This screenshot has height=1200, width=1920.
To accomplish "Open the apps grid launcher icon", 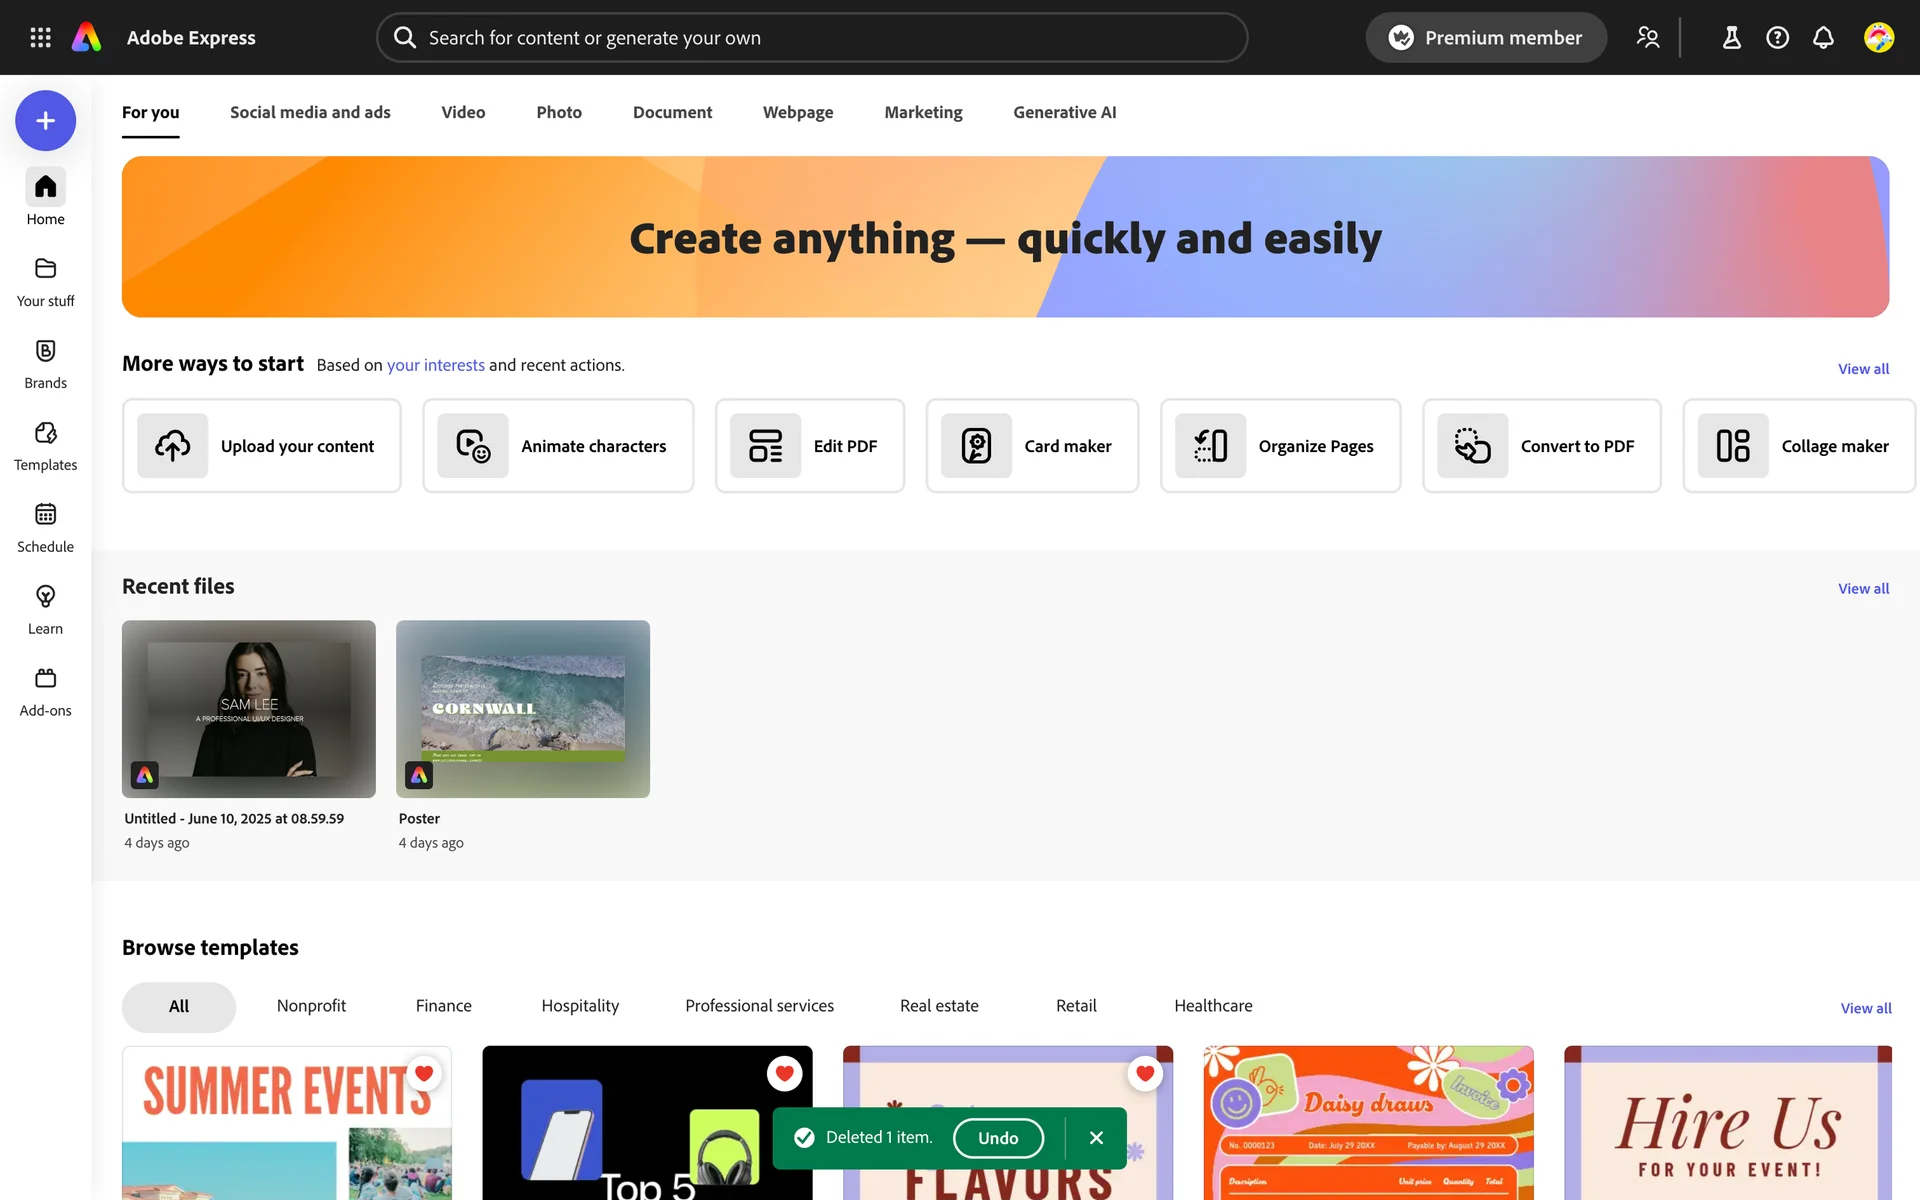I will pos(40,38).
